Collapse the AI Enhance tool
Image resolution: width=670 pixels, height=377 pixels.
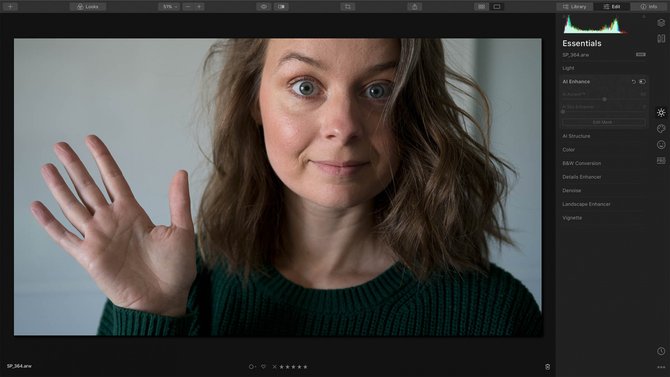576,81
